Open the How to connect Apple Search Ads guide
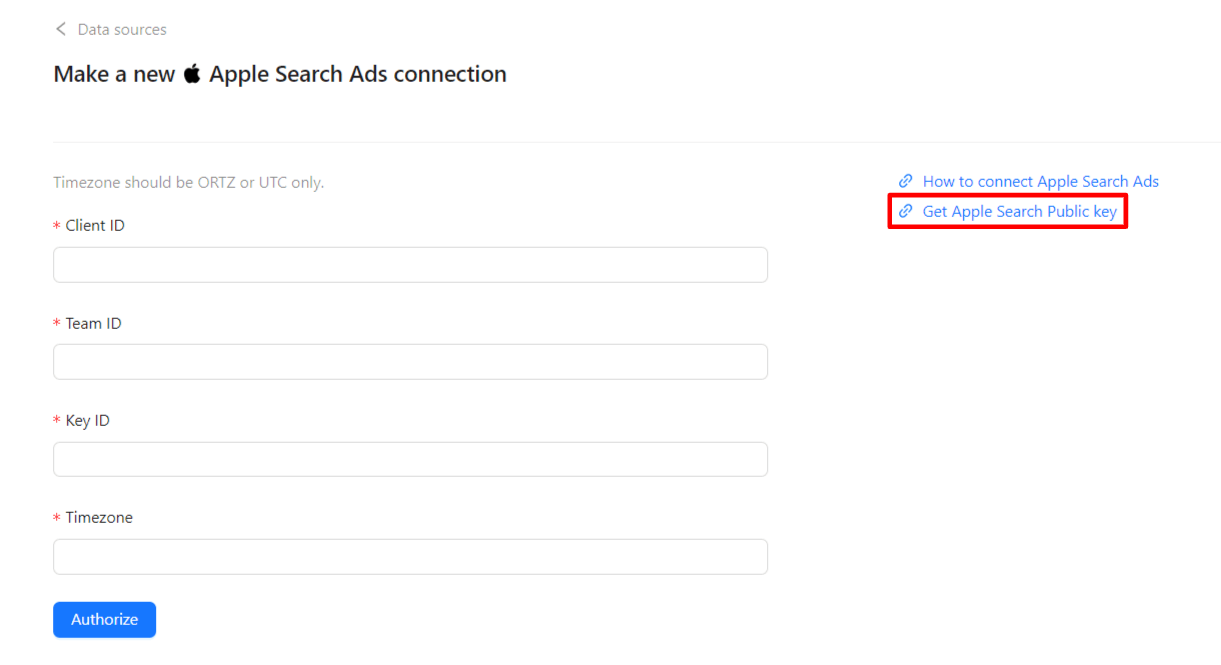 pos(1040,181)
